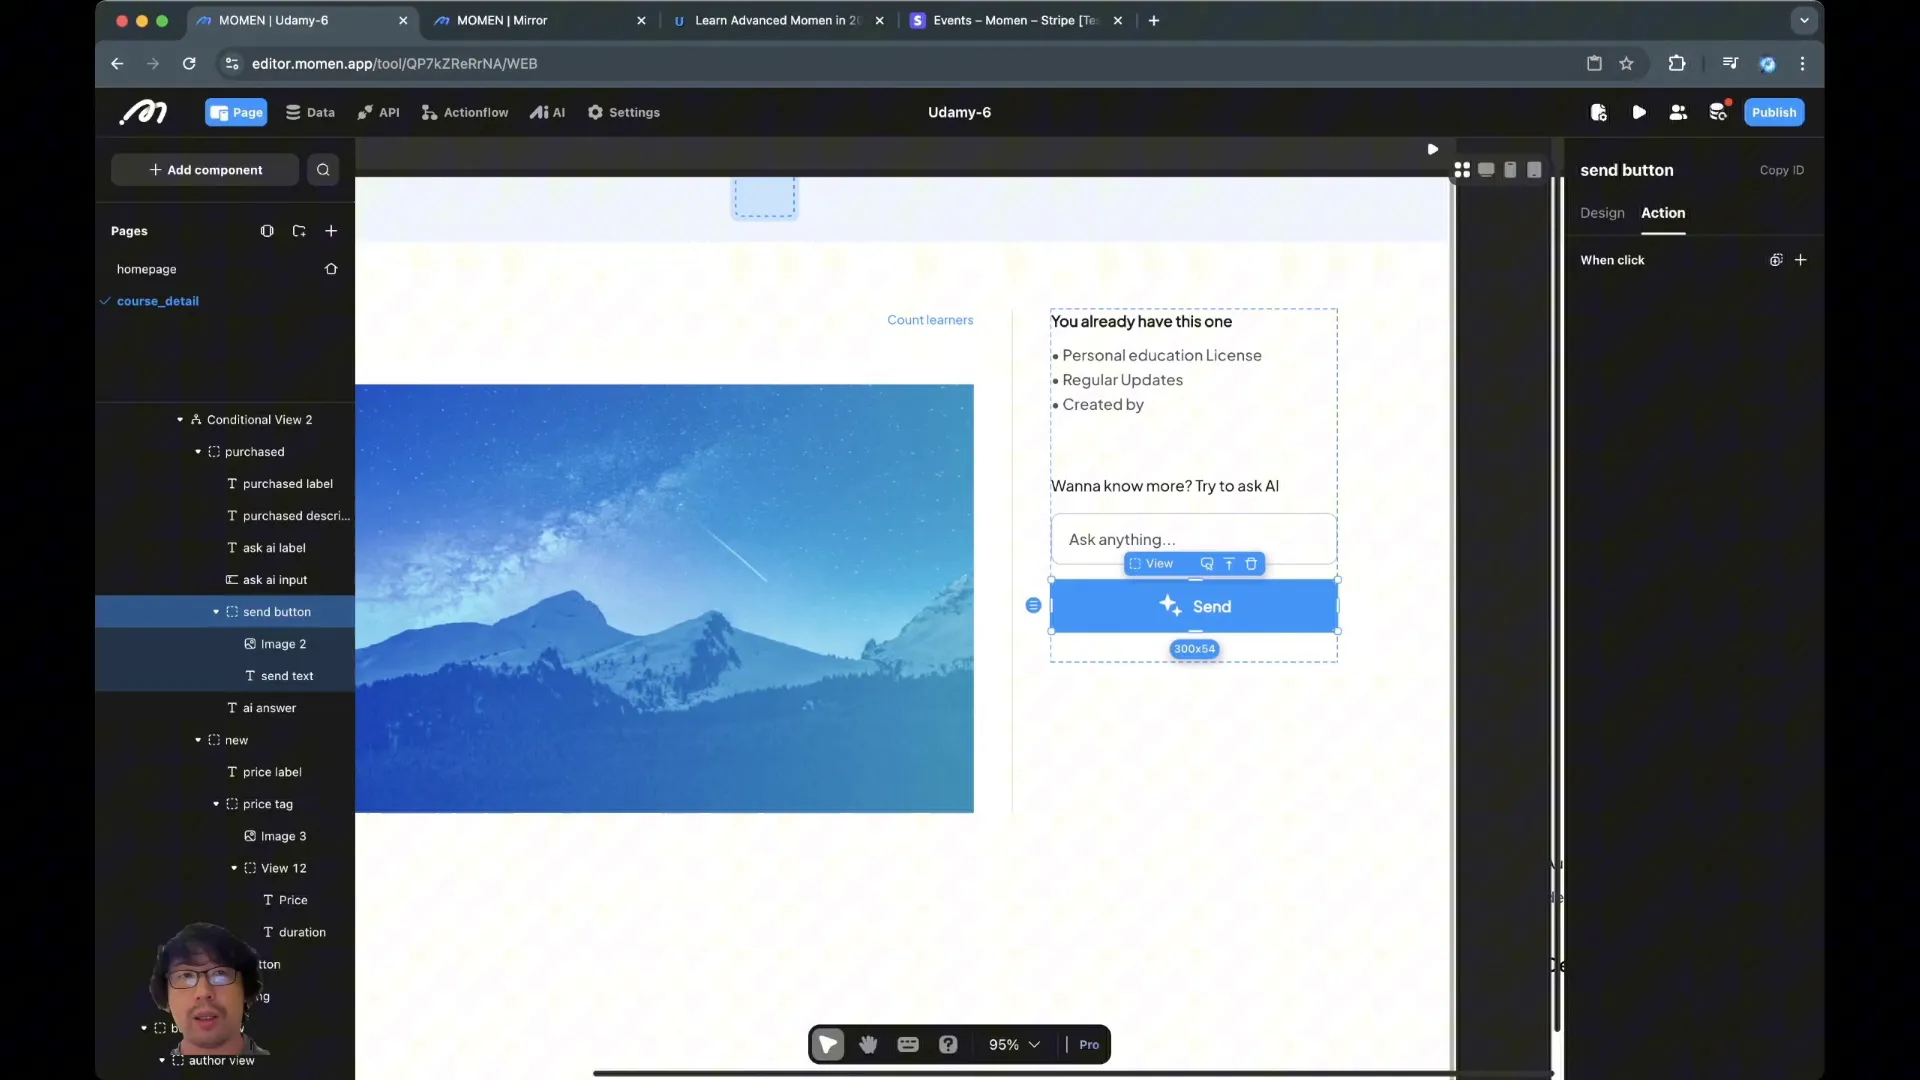1920x1080 pixels.
Task: Click Add component button
Action: [205, 170]
